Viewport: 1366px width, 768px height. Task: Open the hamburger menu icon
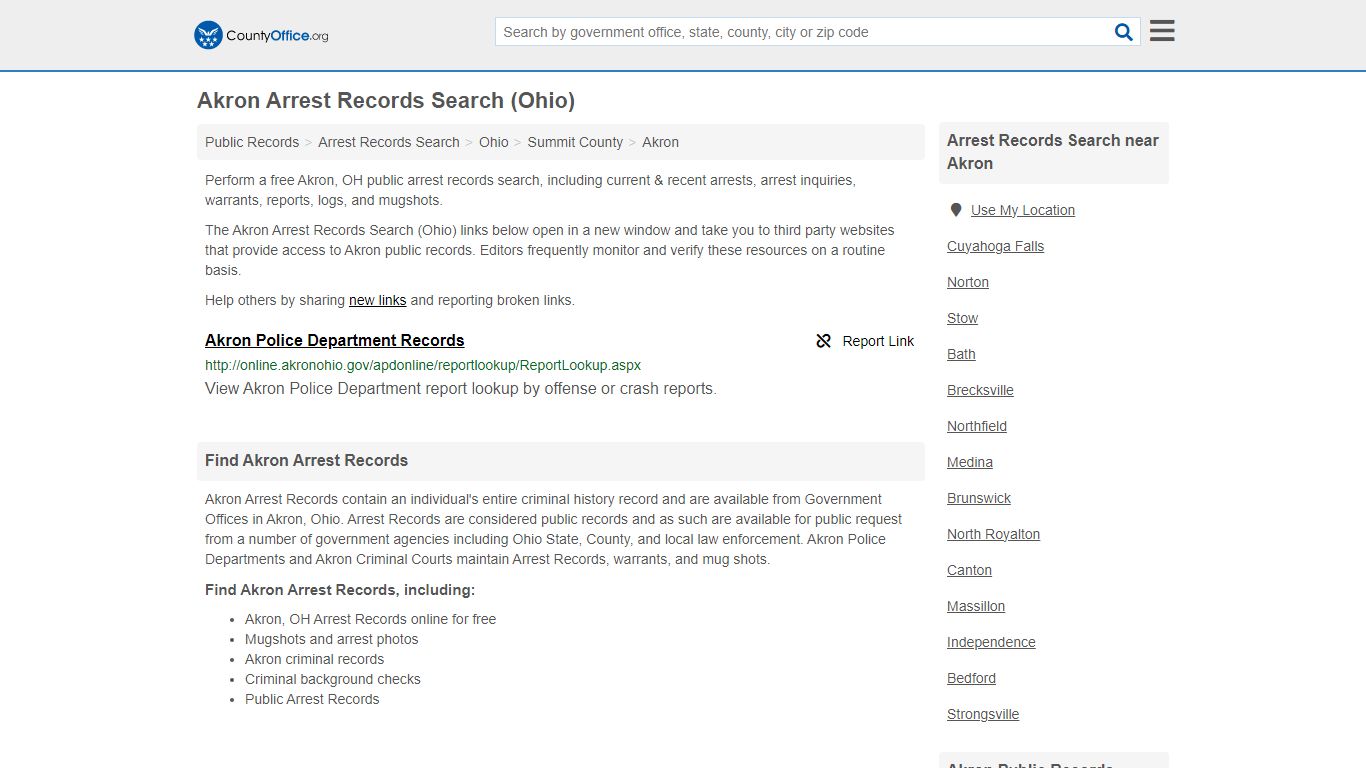point(1162,31)
